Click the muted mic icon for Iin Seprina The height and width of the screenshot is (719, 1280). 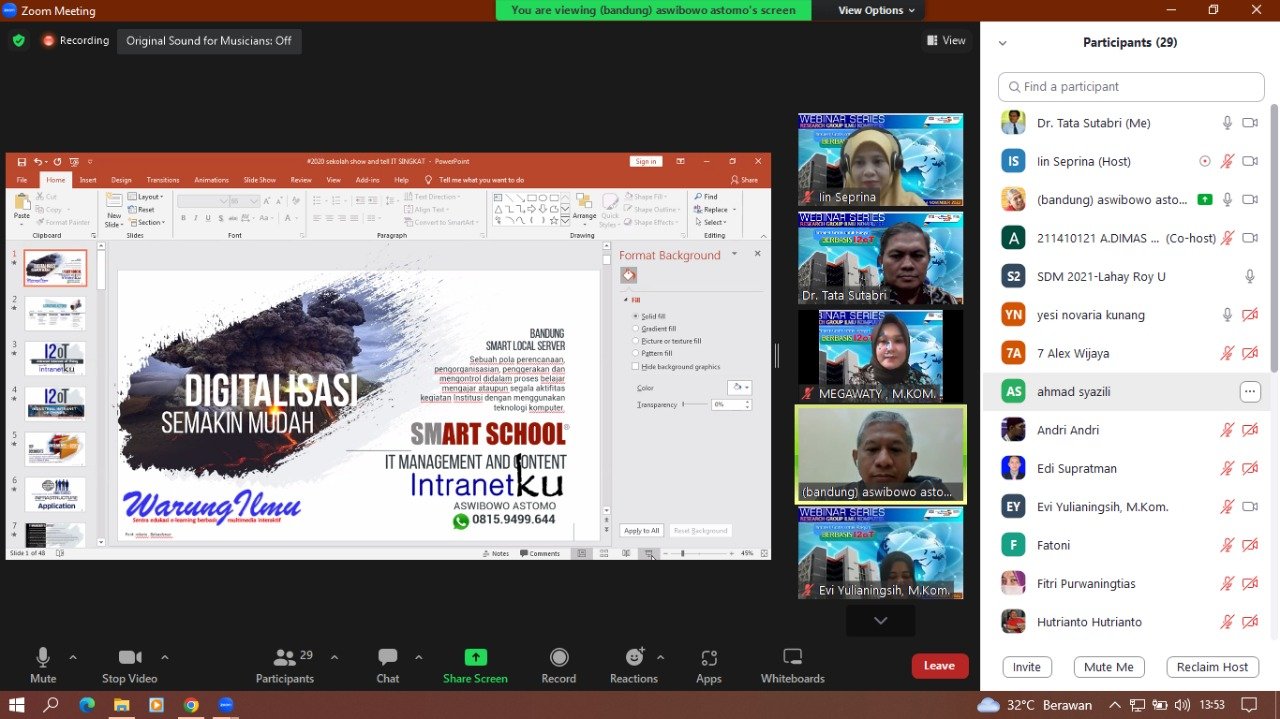(x=1227, y=161)
